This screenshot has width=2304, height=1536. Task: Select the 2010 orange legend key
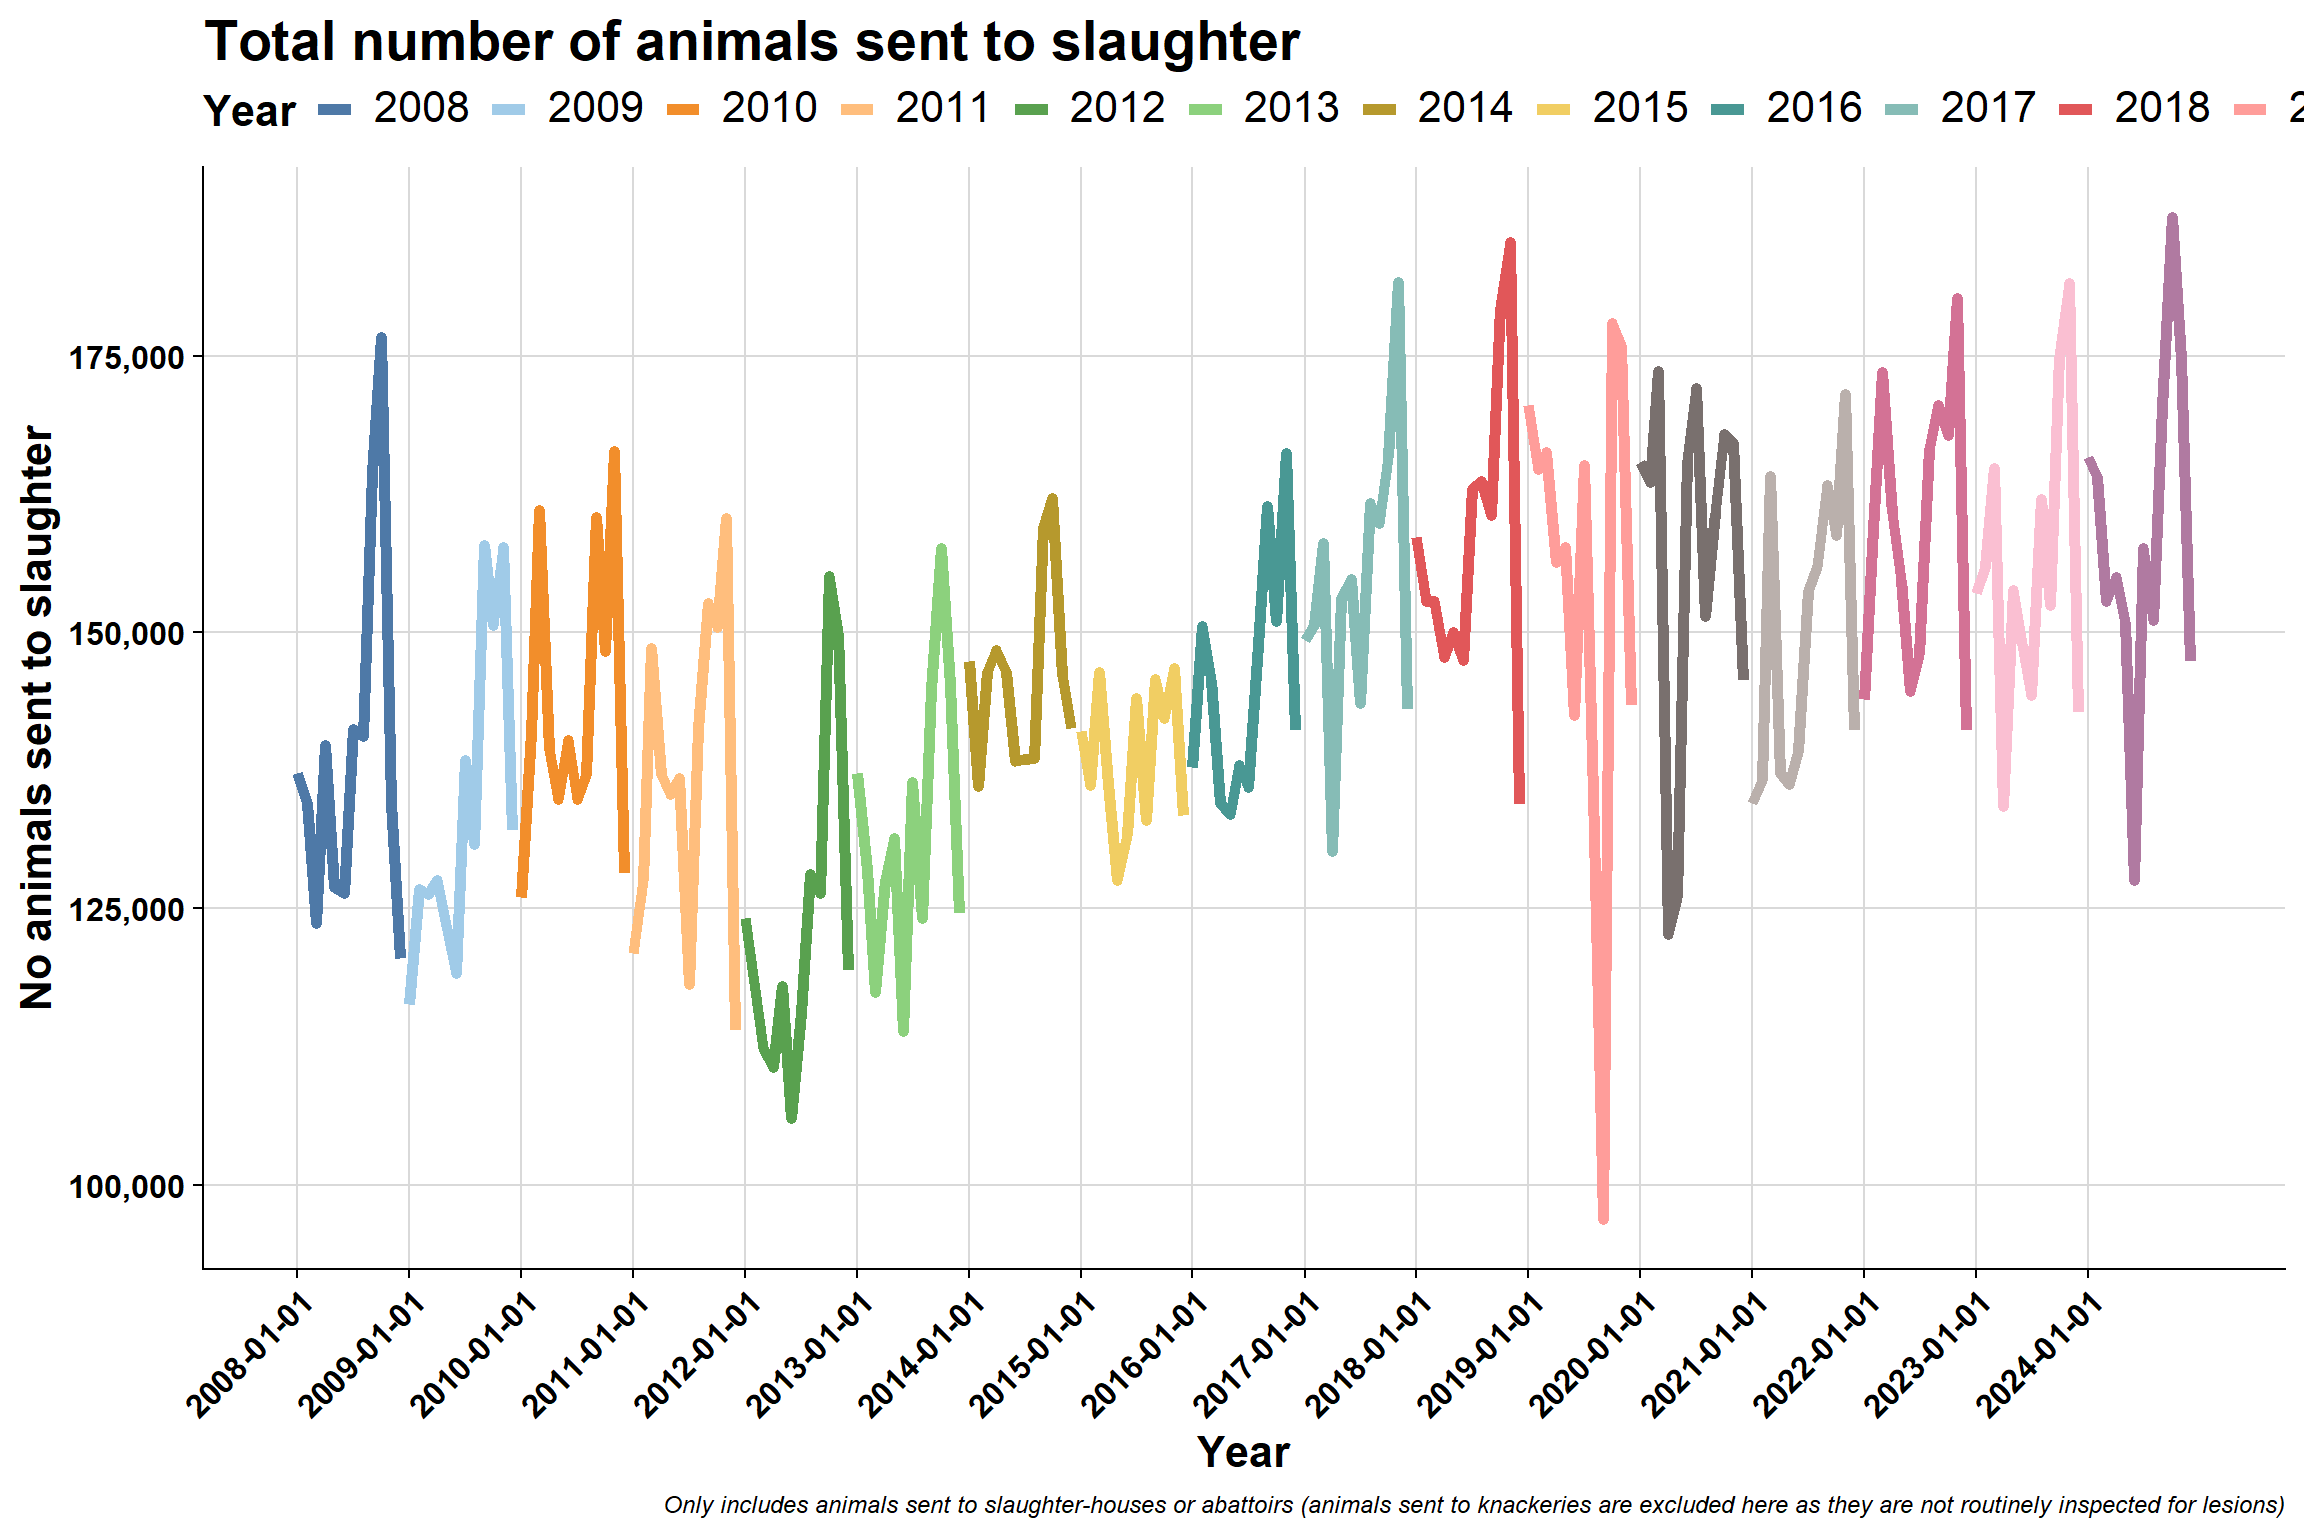click(683, 109)
